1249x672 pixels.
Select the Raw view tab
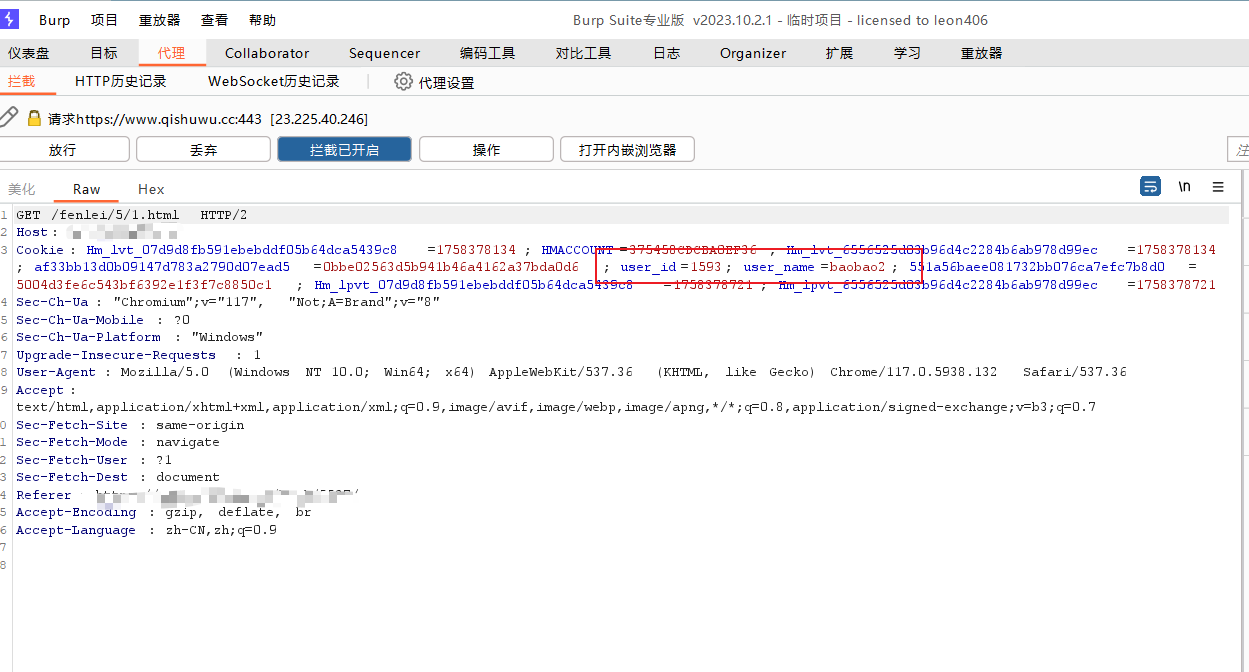(86, 189)
